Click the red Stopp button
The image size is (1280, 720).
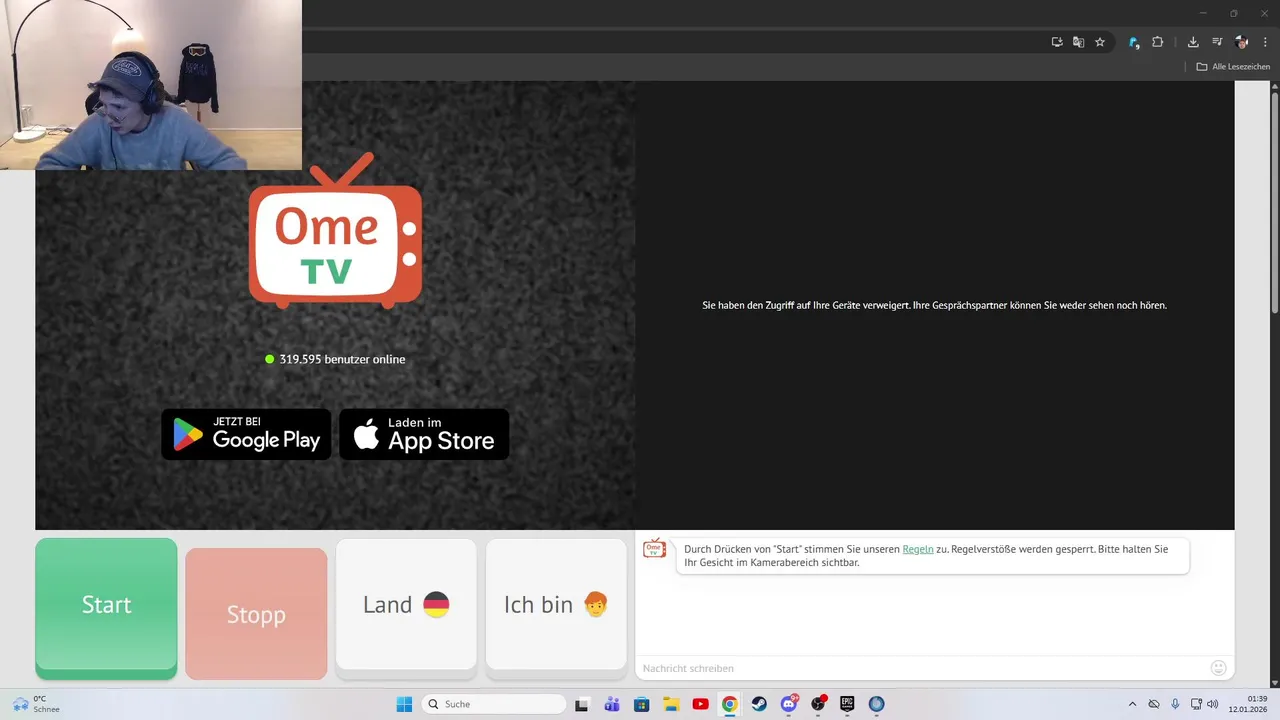point(256,614)
